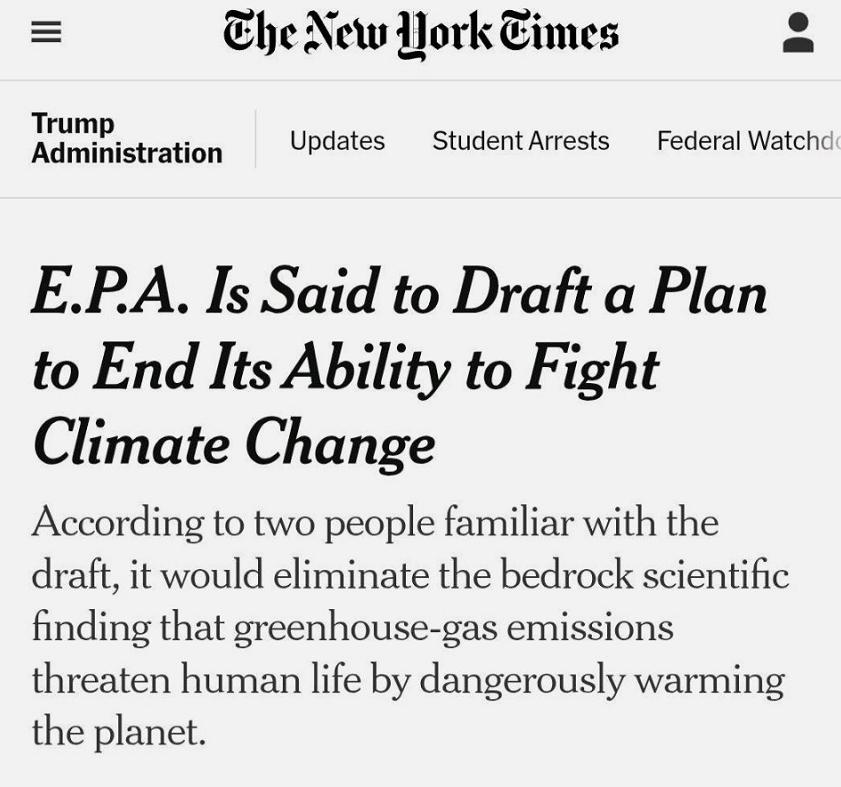Image resolution: width=841 pixels, height=787 pixels.
Task: Click the phrase "the planet." ending the summary
Action: (119, 731)
